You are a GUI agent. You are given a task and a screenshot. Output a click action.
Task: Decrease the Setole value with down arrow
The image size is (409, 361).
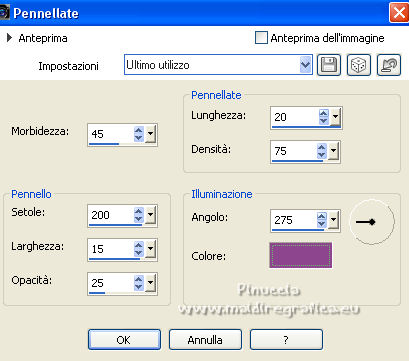(x=139, y=219)
